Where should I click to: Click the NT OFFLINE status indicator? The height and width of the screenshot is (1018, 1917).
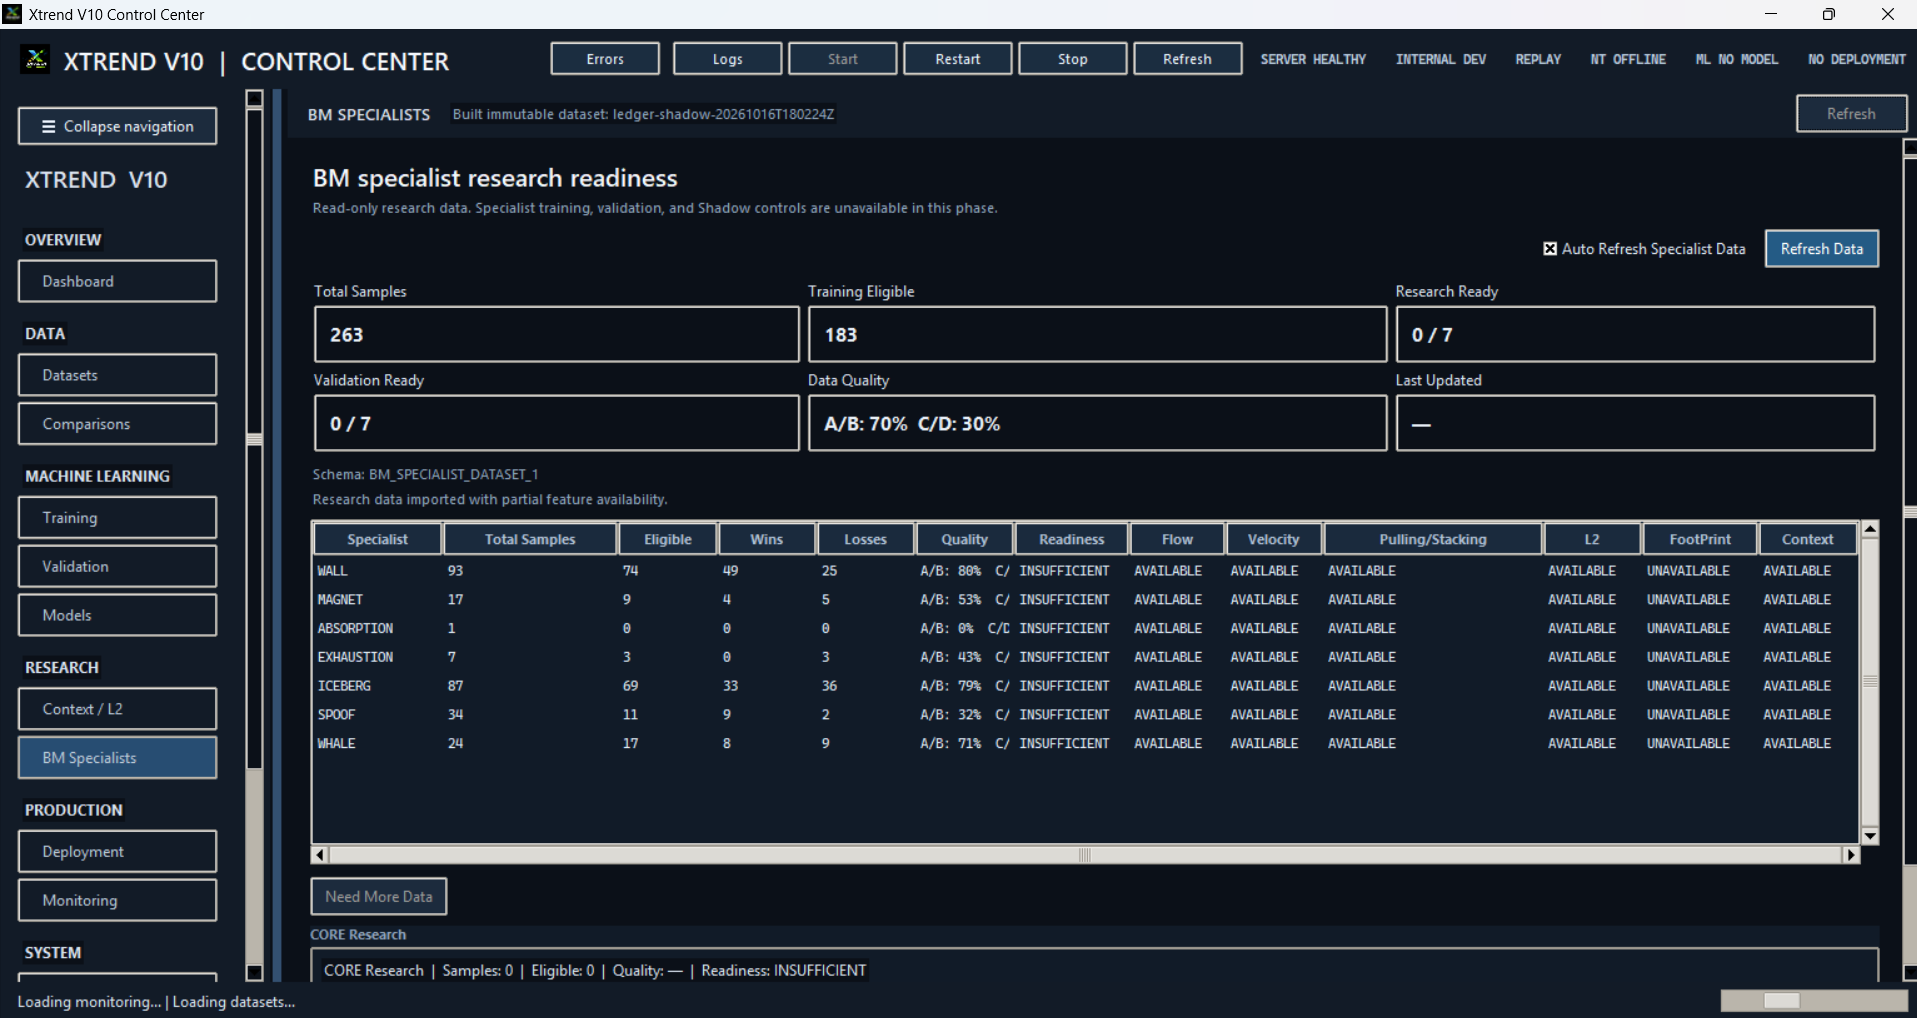[1628, 59]
